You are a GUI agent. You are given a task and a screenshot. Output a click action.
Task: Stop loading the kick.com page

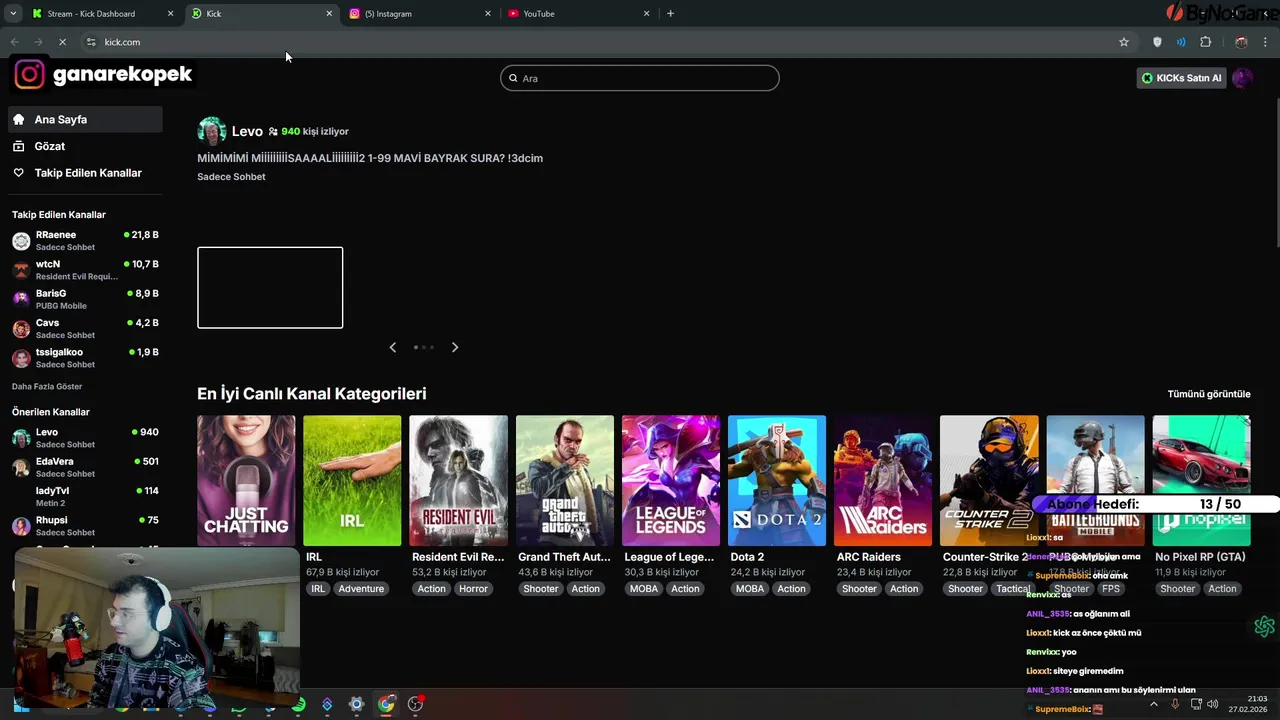[x=62, y=42]
